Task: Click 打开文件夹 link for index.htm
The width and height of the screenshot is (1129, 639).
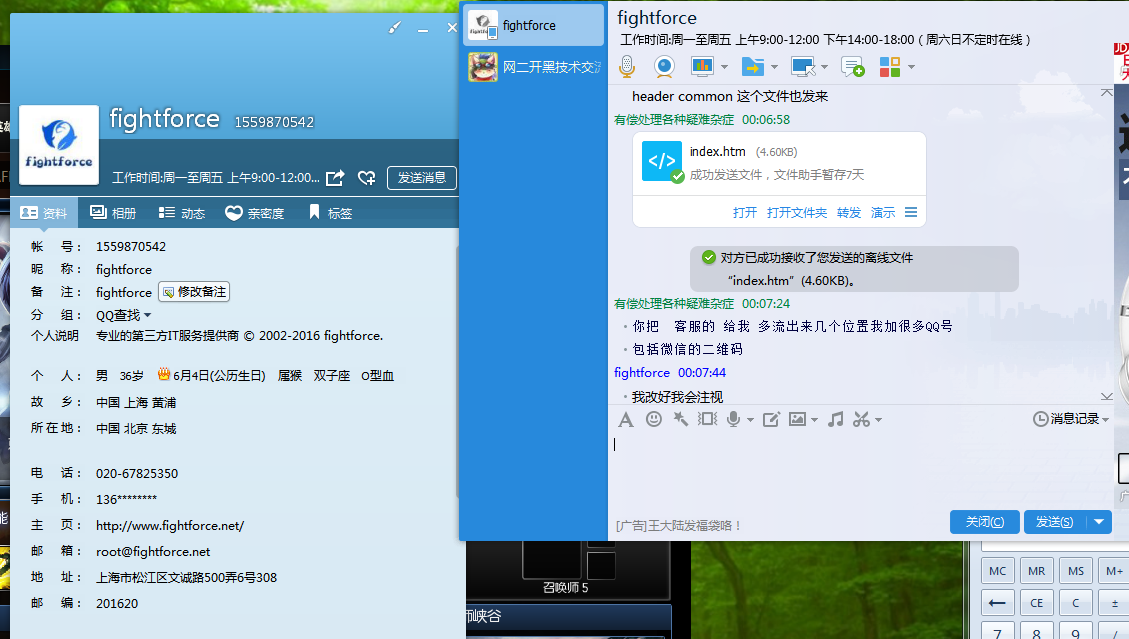Action: click(796, 213)
